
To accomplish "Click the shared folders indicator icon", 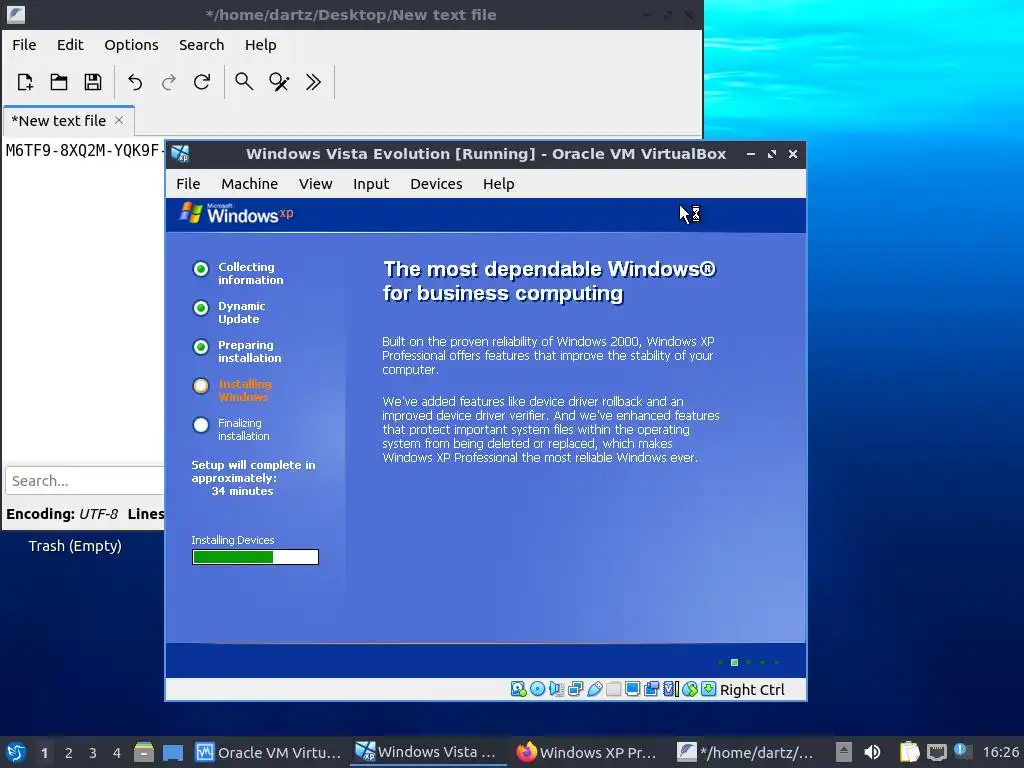I will click(613, 689).
